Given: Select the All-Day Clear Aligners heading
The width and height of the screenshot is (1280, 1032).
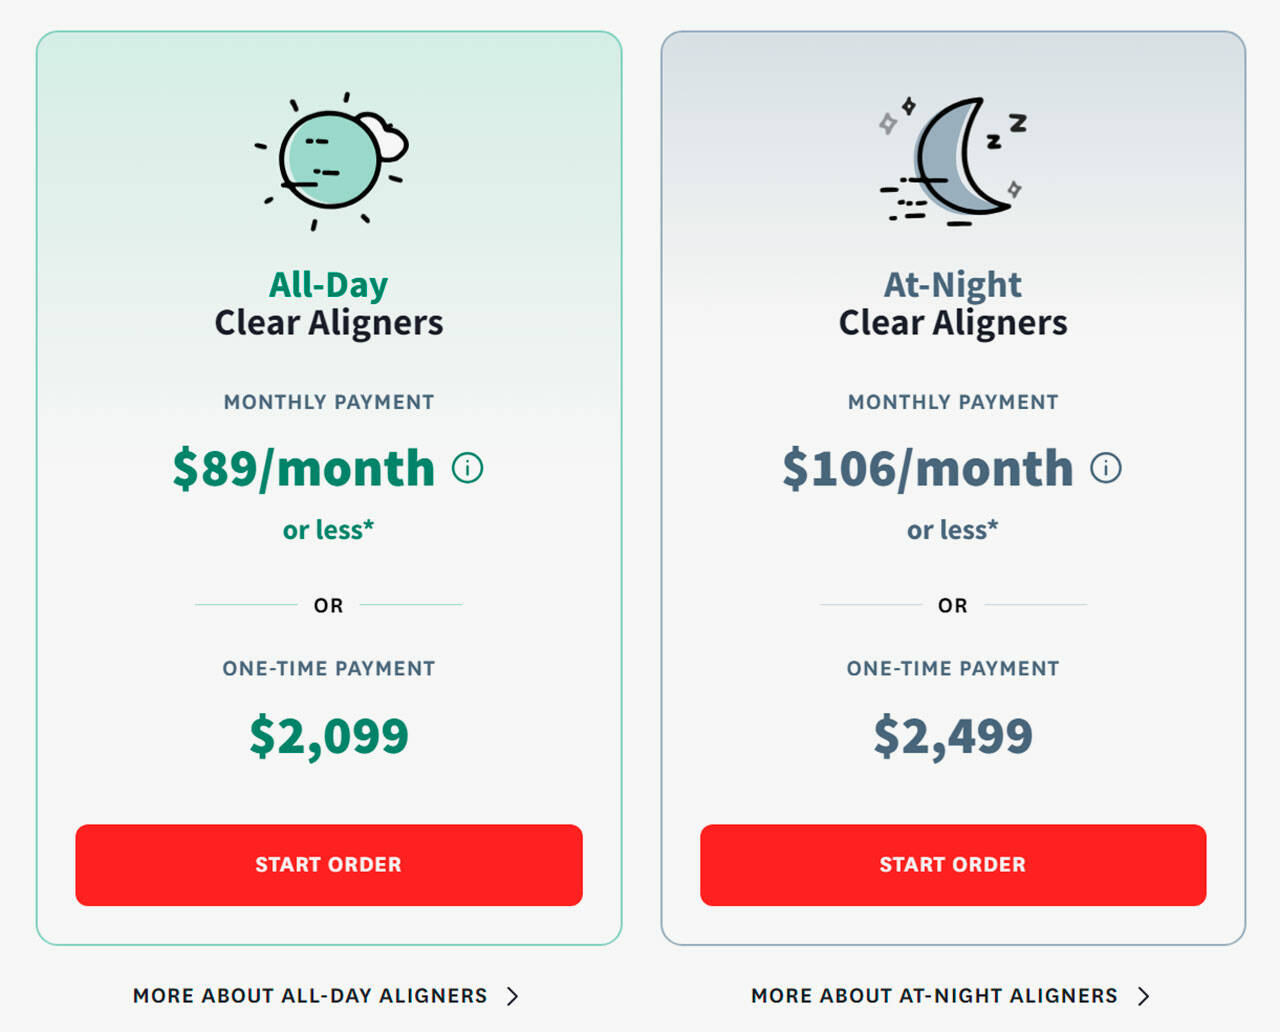Looking at the screenshot, I should pos(328,304).
